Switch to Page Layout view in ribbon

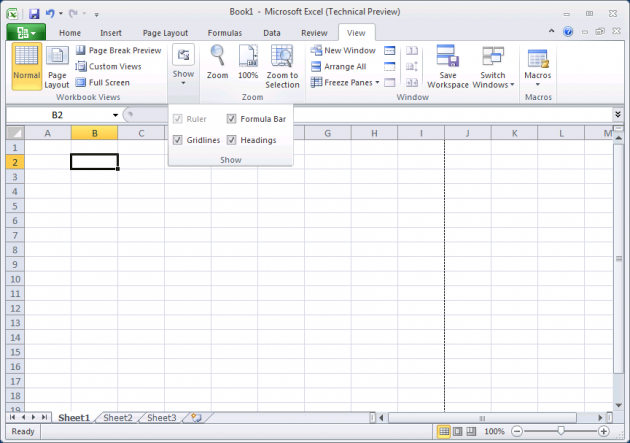coord(57,67)
